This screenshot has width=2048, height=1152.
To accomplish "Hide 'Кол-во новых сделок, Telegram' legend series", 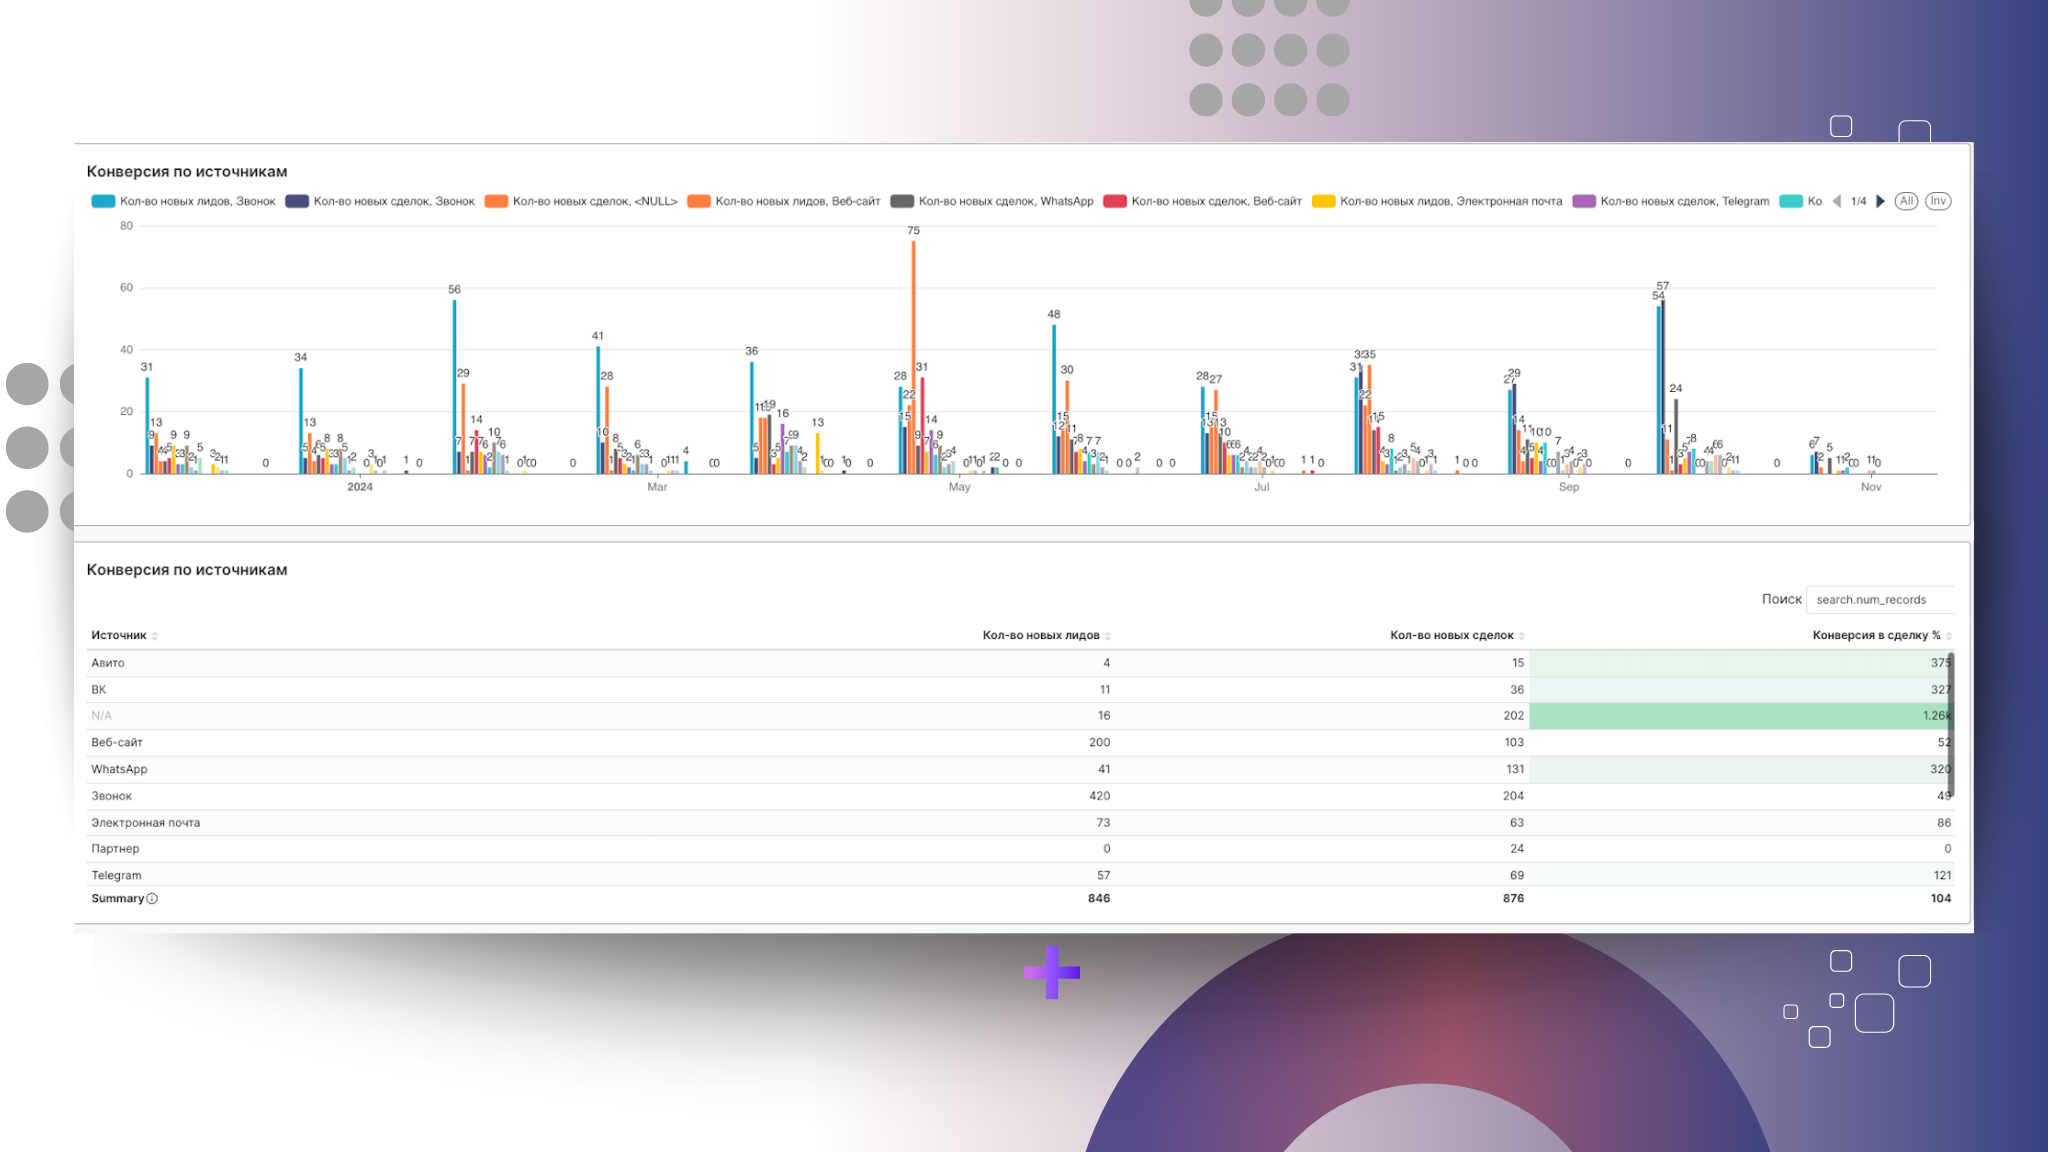I will (1684, 201).
